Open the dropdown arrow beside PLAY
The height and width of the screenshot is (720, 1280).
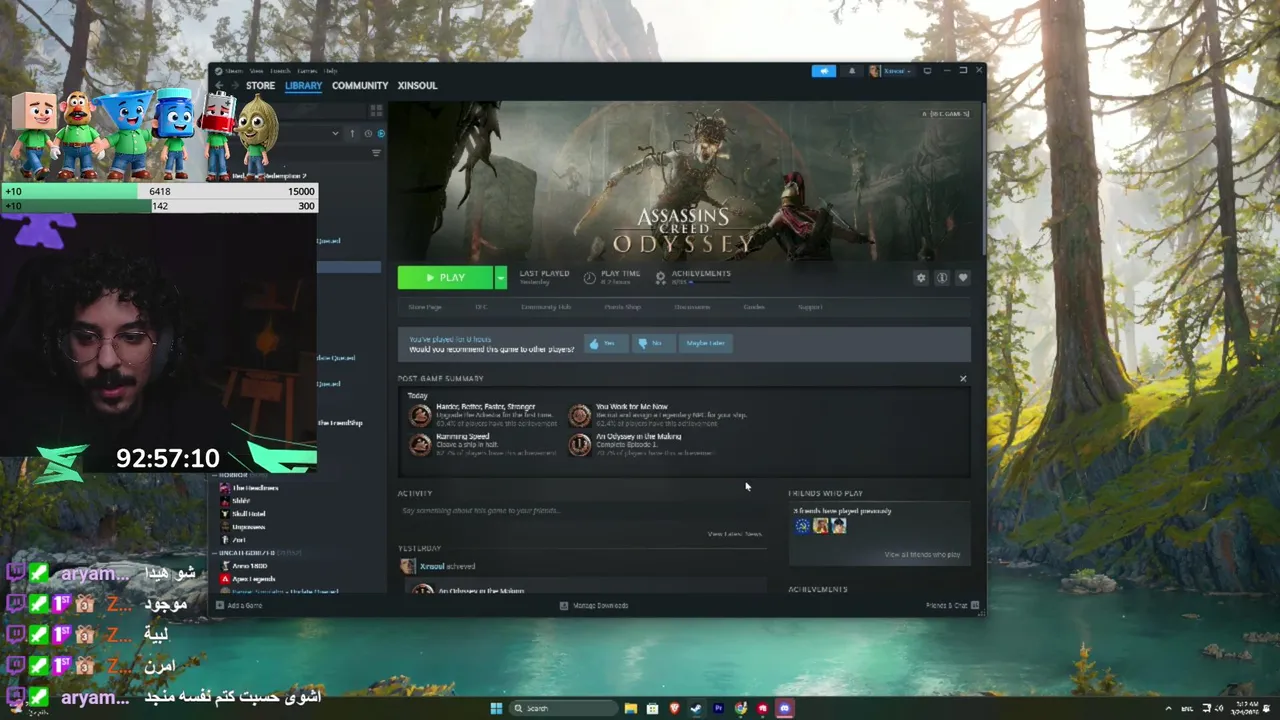501,277
